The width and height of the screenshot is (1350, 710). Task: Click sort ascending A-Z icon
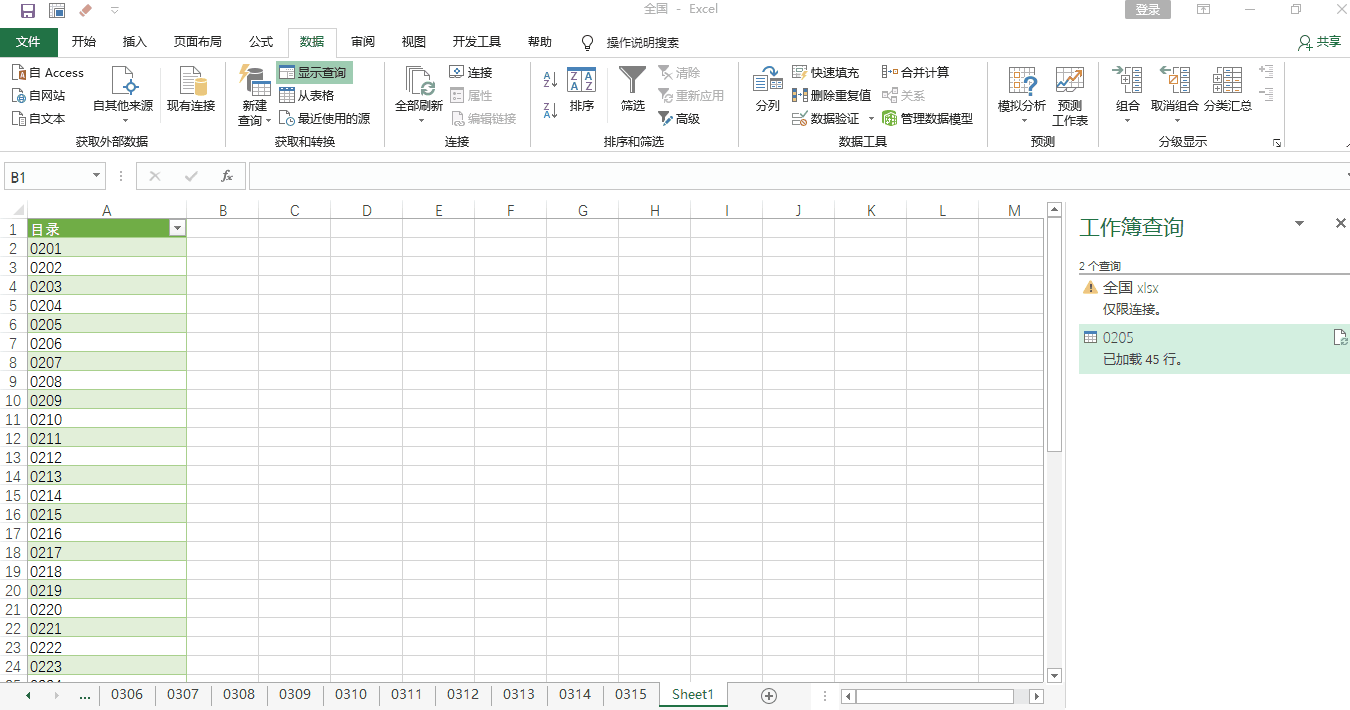550,80
